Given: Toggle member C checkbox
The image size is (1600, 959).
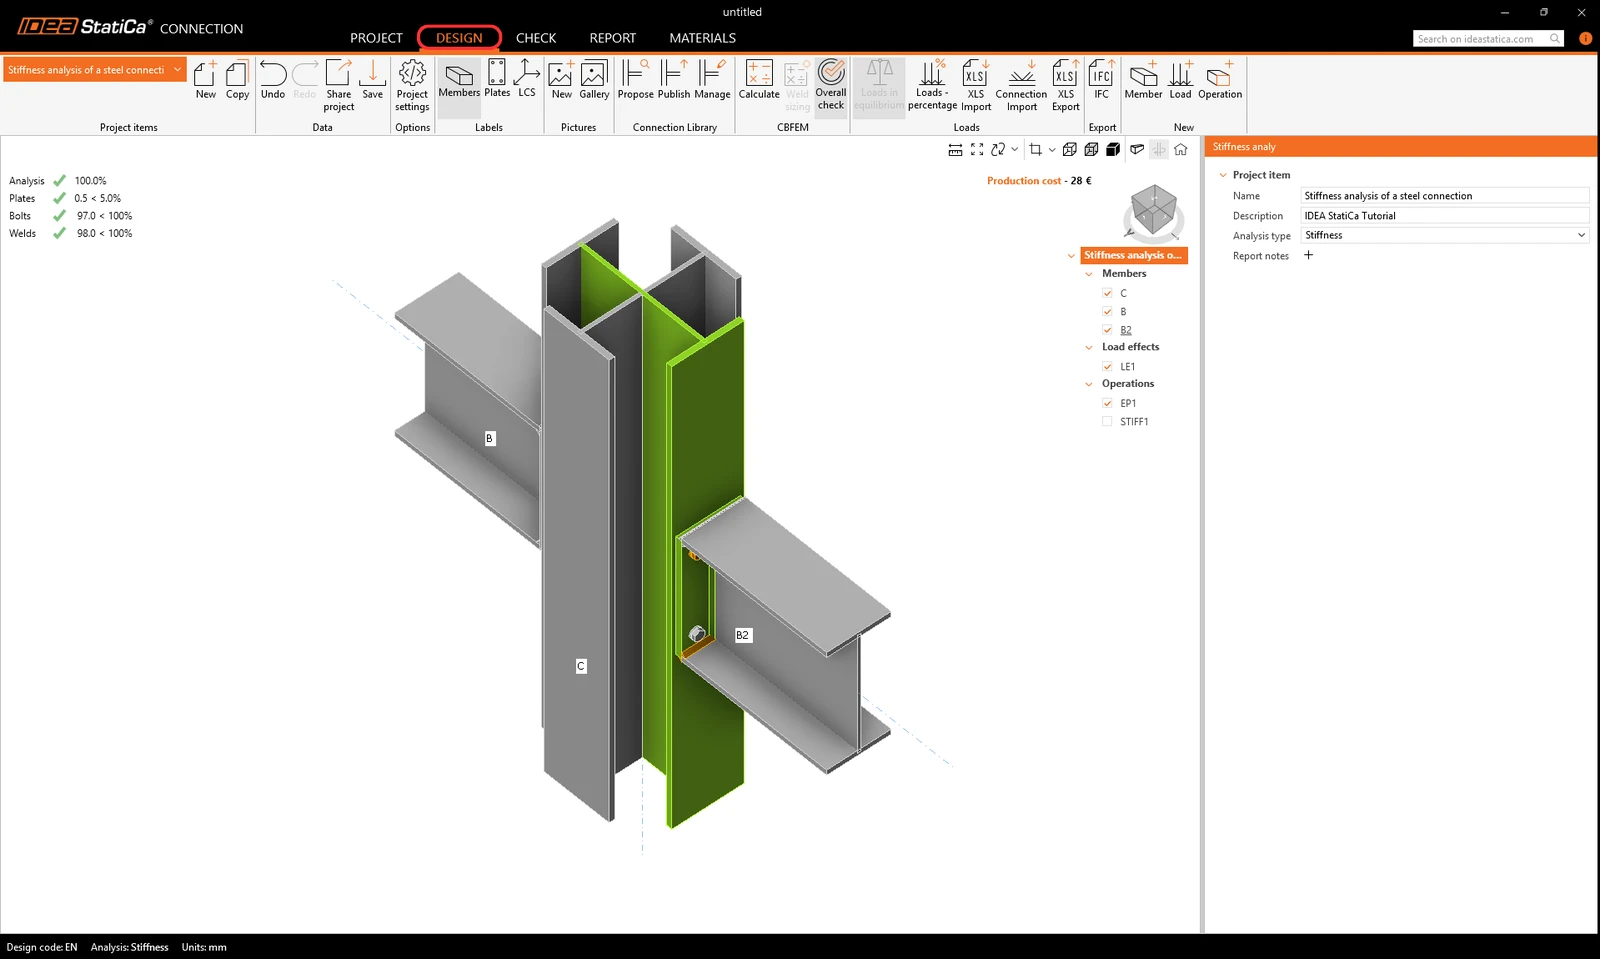Looking at the screenshot, I should click(1107, 293).
